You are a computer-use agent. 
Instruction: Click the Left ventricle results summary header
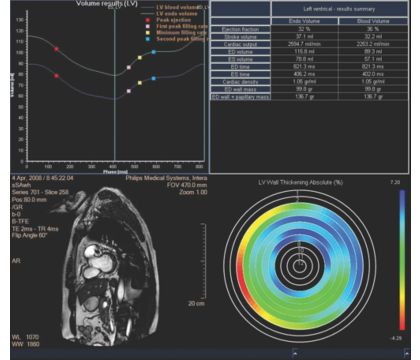339,9
